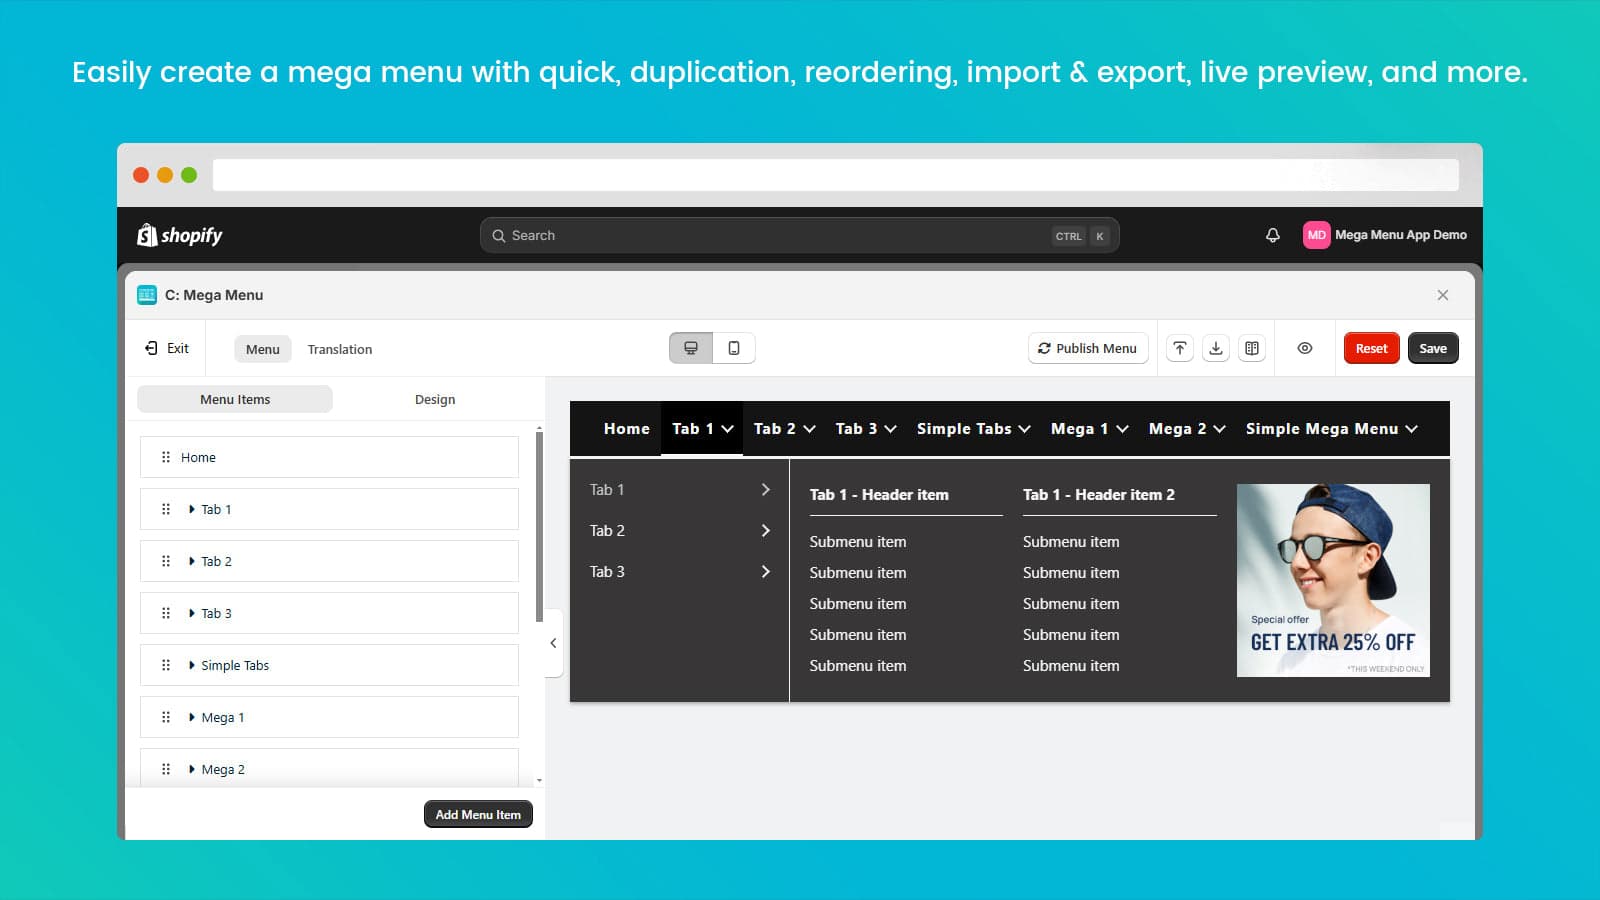Click the Shopify logo in top bar
The image size is (1600, 900).
(x=180, y=235)
